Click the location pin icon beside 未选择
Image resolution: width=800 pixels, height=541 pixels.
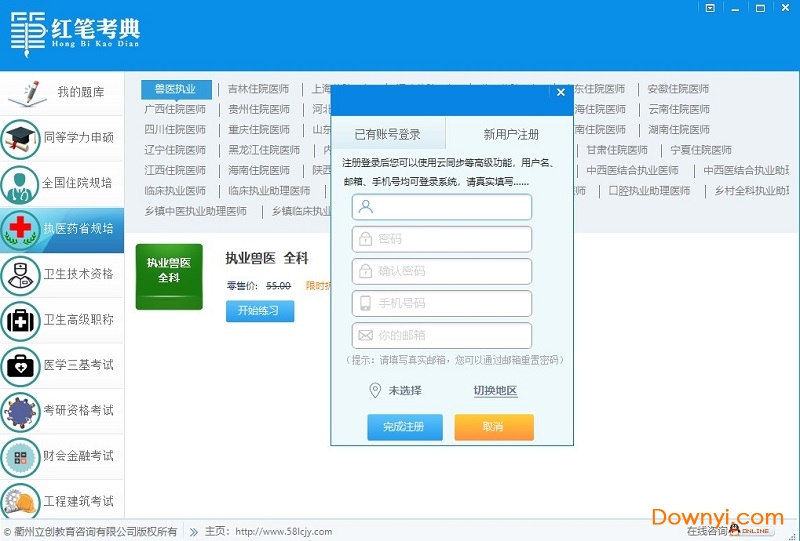[x=375, y=390]
